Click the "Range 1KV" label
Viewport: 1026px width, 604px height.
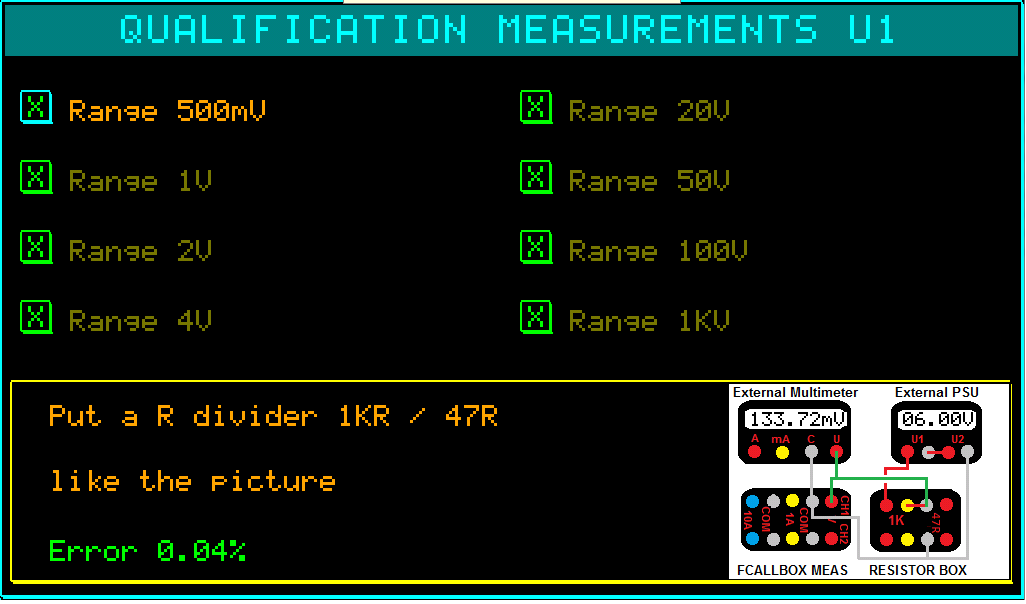click(x=648, y=321)
